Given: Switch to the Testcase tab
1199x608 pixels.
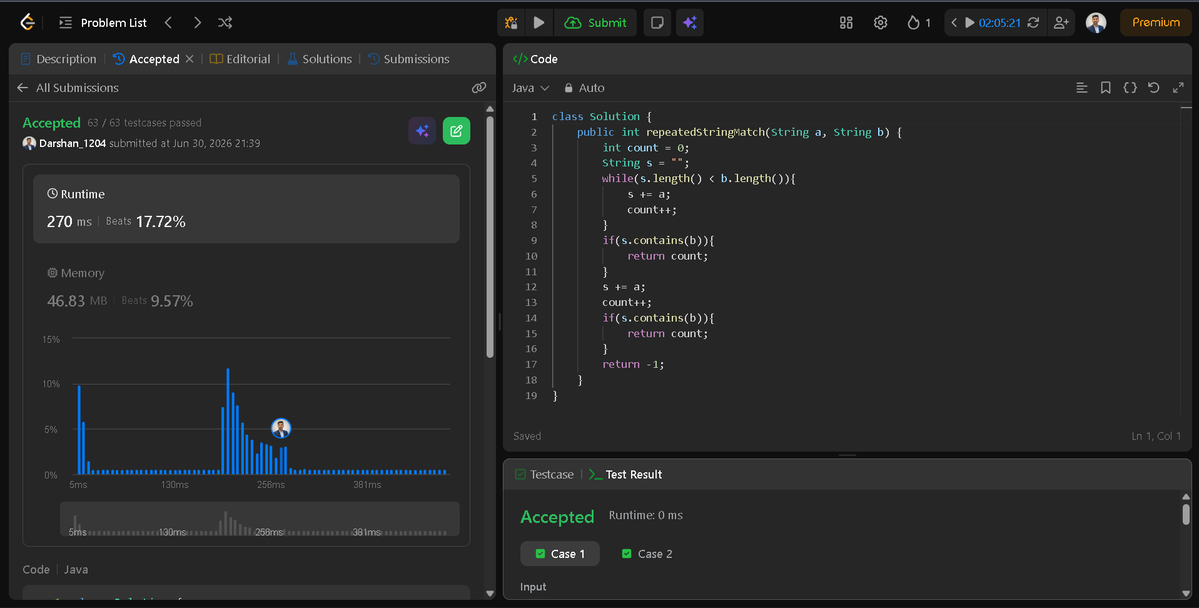Looking at the screenshot, I should [x=544, y=474].
